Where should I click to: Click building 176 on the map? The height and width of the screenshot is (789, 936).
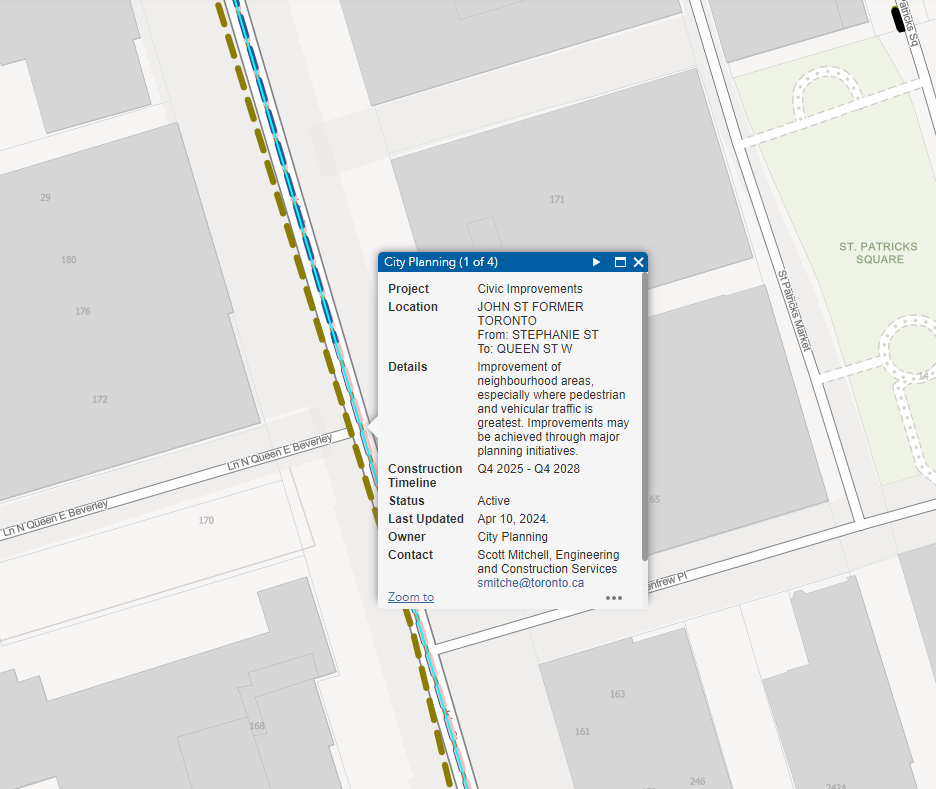point(83,311)
